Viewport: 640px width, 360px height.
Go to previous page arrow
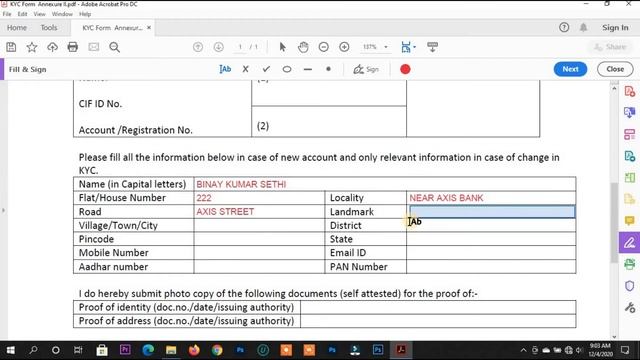[198, 47]
